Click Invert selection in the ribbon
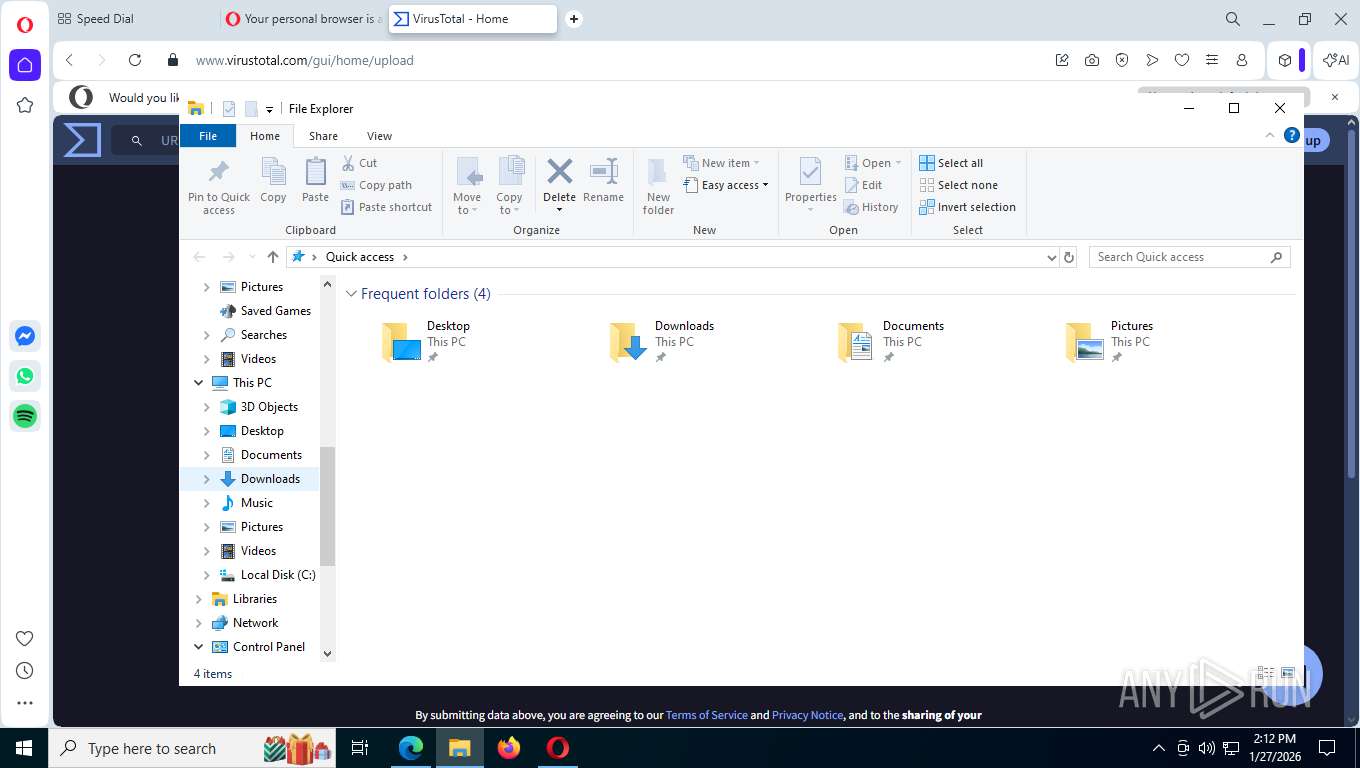This screenshot has width=1360, height=768. [967, 207]
